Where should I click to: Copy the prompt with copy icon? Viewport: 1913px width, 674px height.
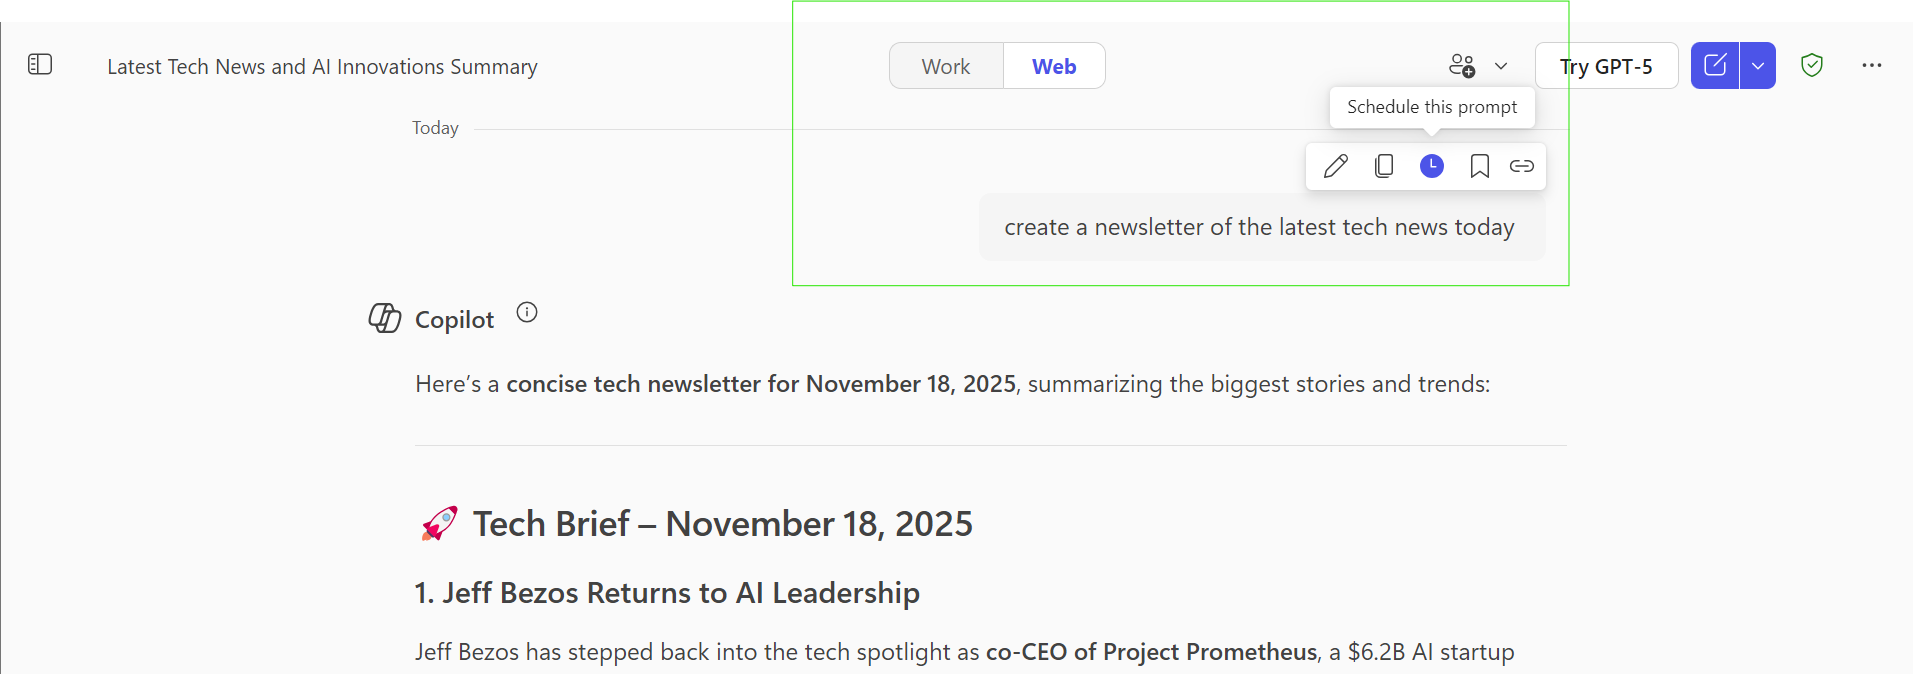coord(1384,166)
